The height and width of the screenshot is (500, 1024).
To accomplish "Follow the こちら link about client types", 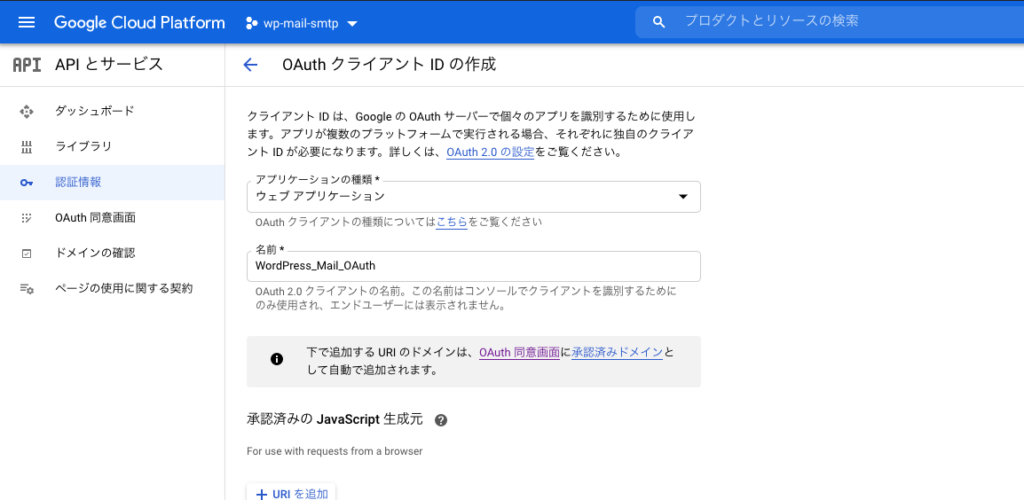I will coord(451,222).
